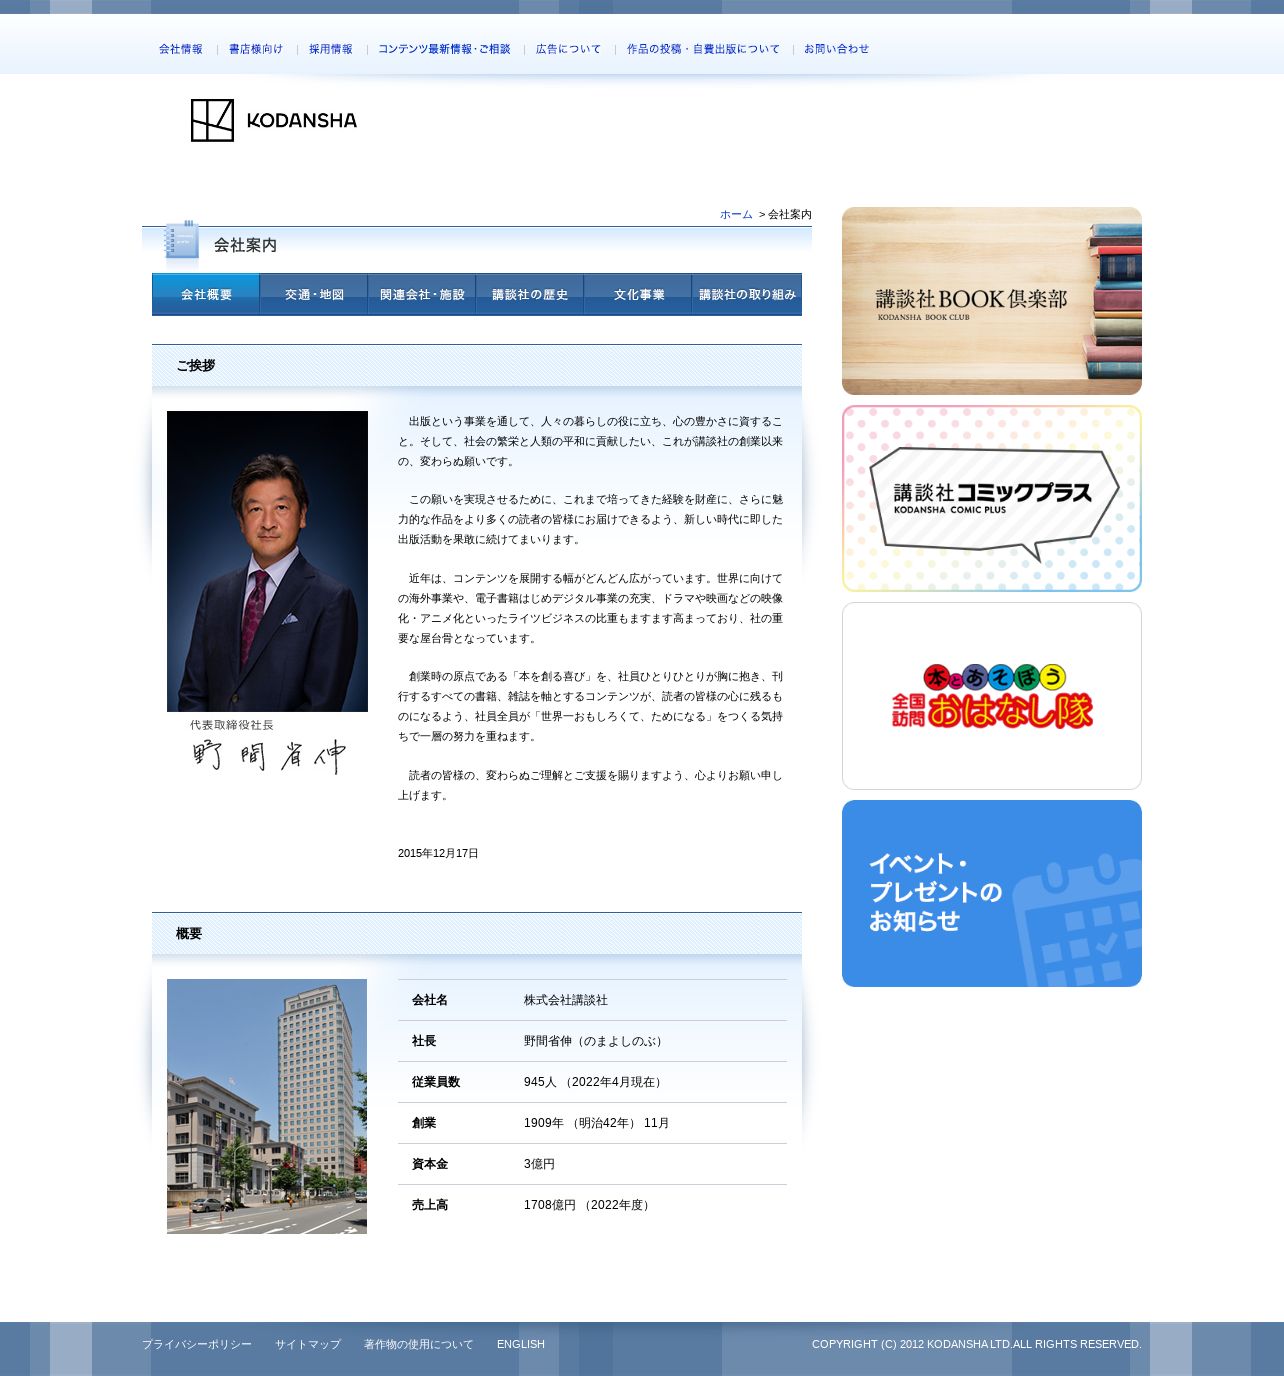Select the 関連会社・施設 tab
The height and width of the screenshot is (1376, 1284).
pos(422,295)
